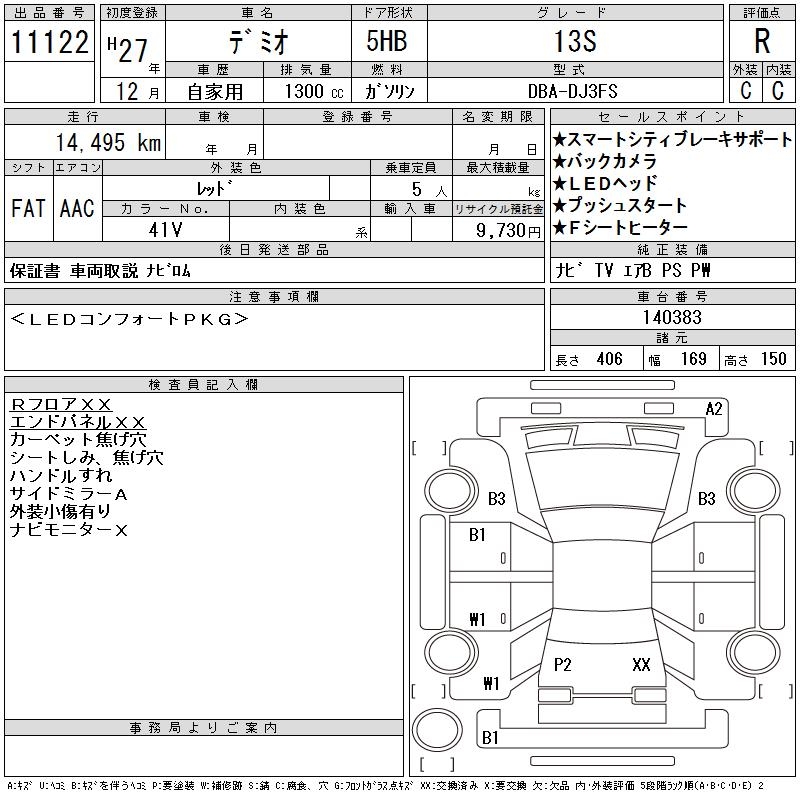Click the B3 mark on the right front fender
This screenshot has height=800, width=800.
707,498
